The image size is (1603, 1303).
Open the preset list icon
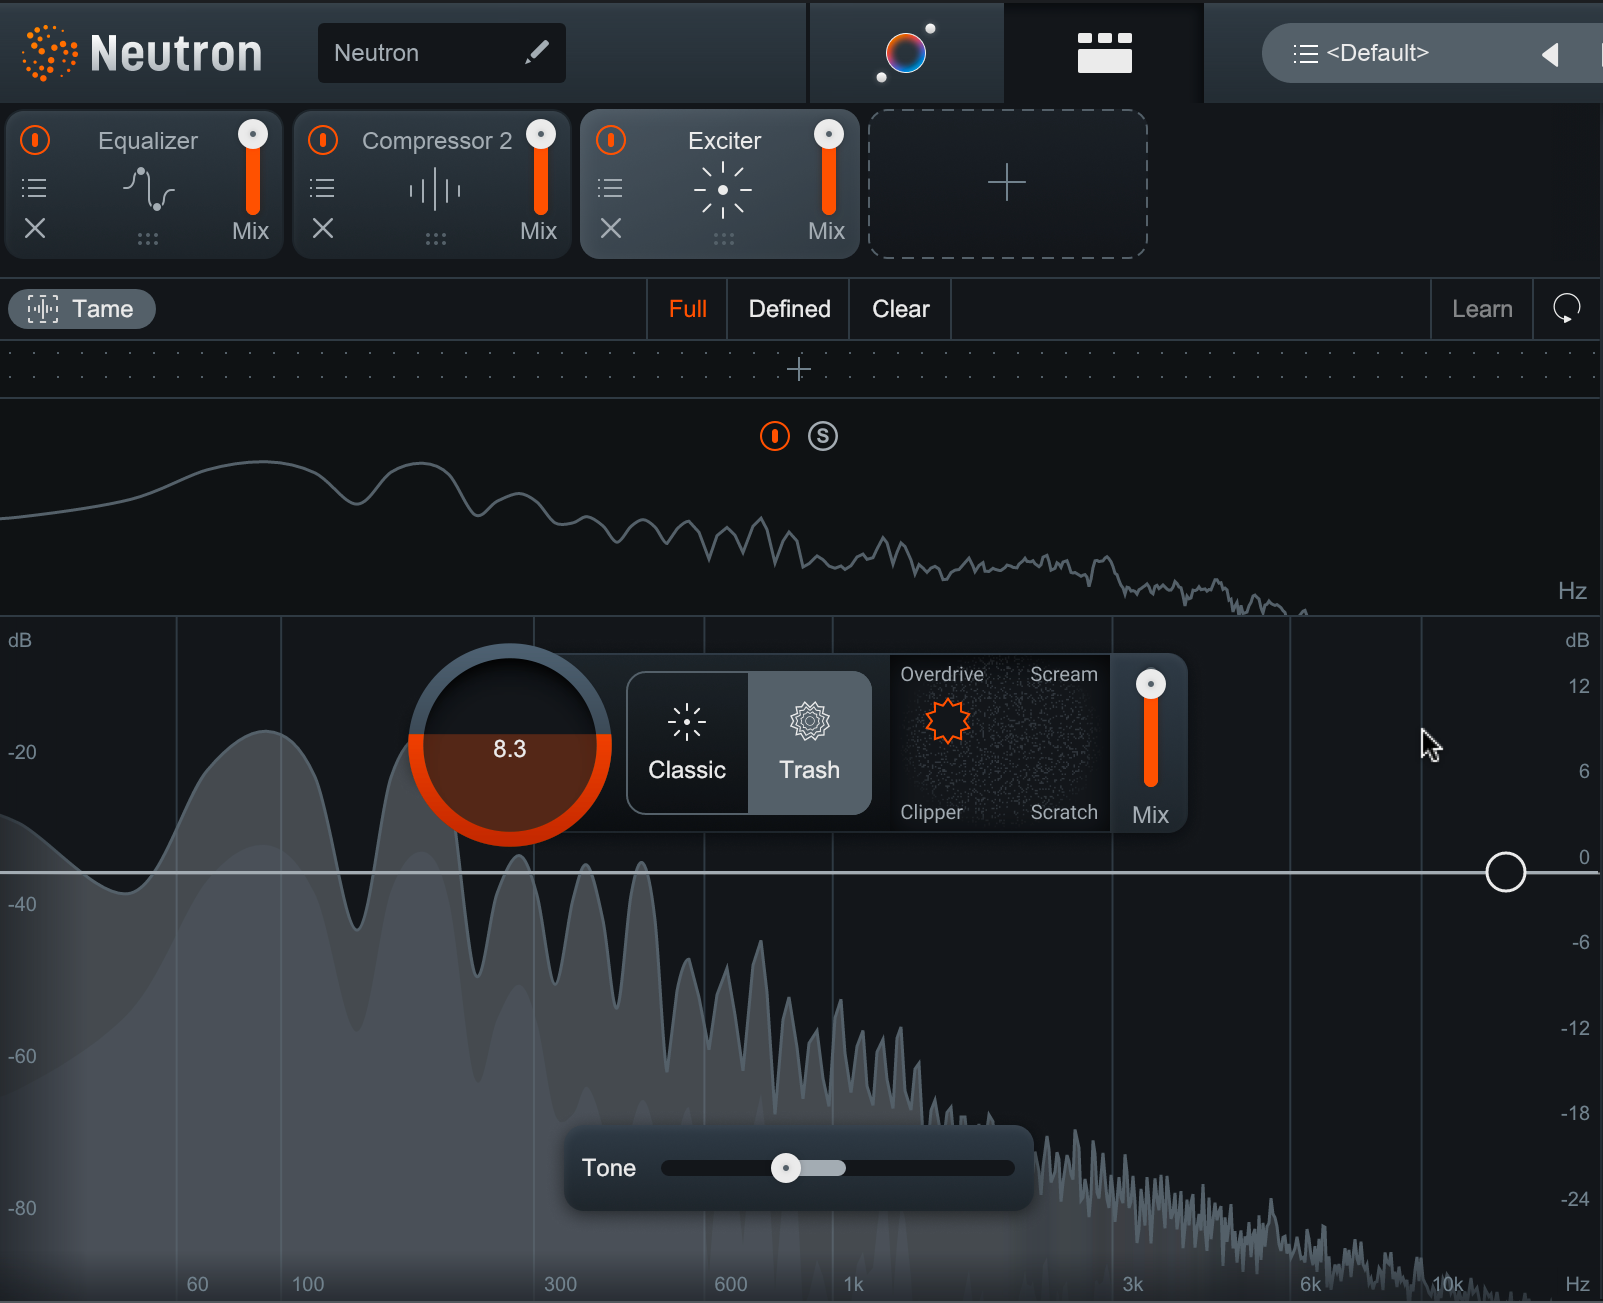coord(1305,53)
